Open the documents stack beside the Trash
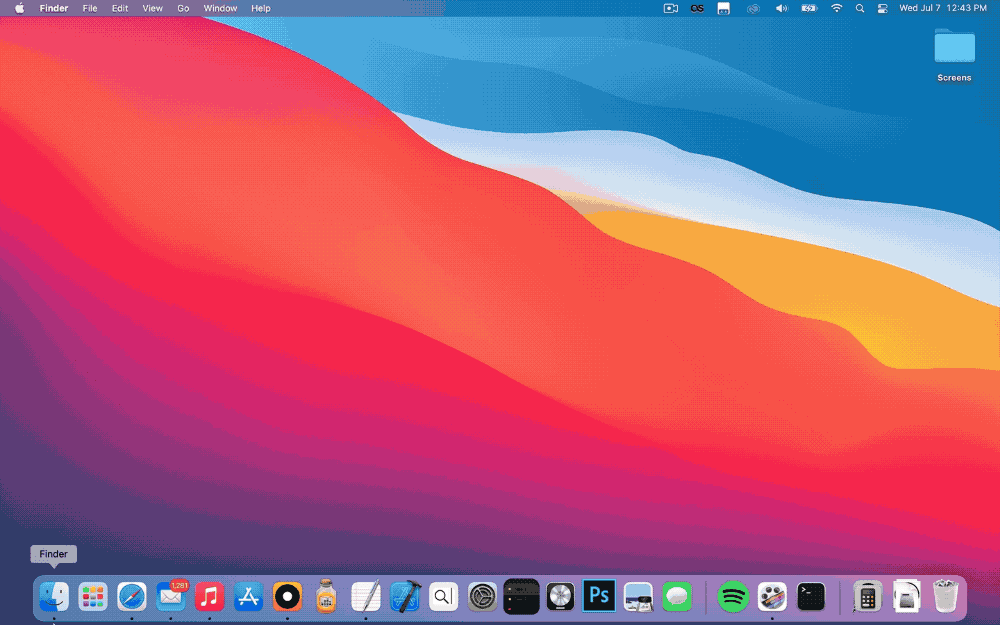The width and height of the screenshot is (1000, 625). [x=906, y=596]
